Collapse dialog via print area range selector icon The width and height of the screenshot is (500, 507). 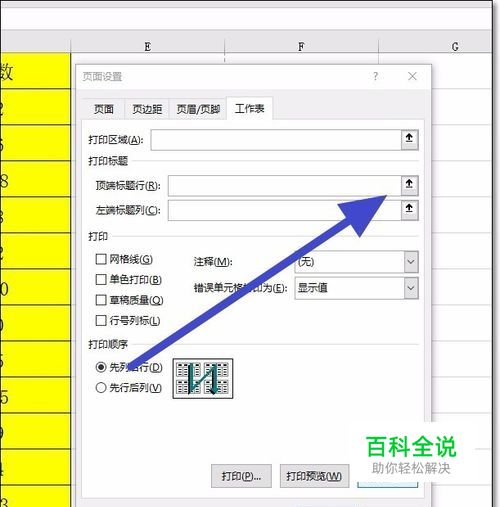pos(409,140)
